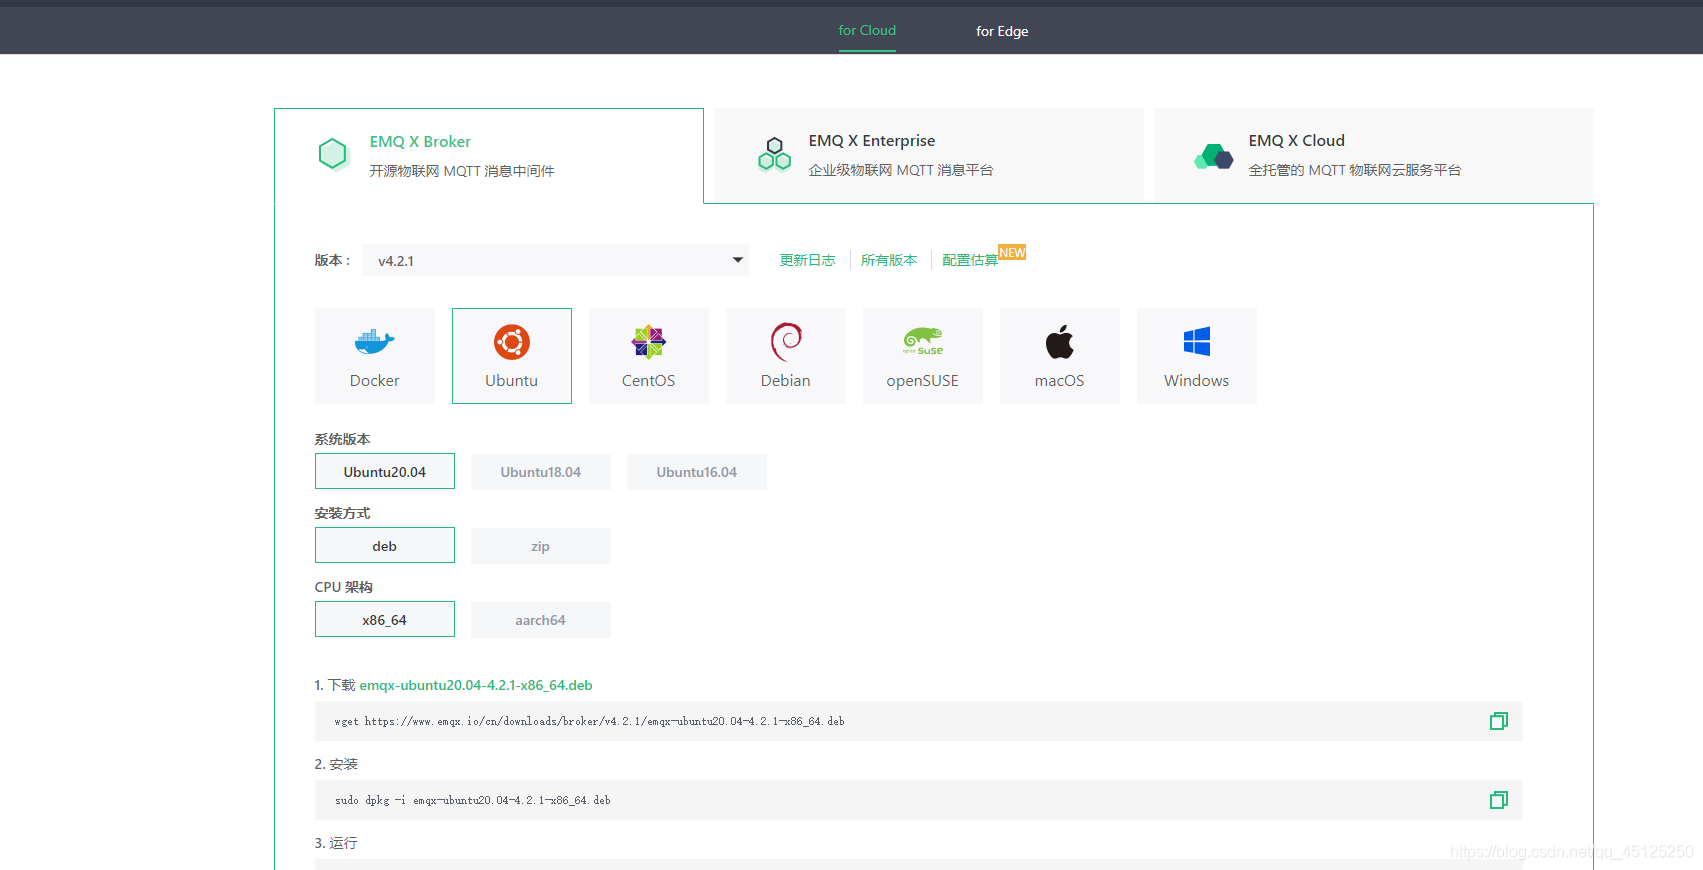Open the 所有版本 all versions link
Image resolution: width=1703 pixels, height=870 pixels.
(x=889, y=260)
